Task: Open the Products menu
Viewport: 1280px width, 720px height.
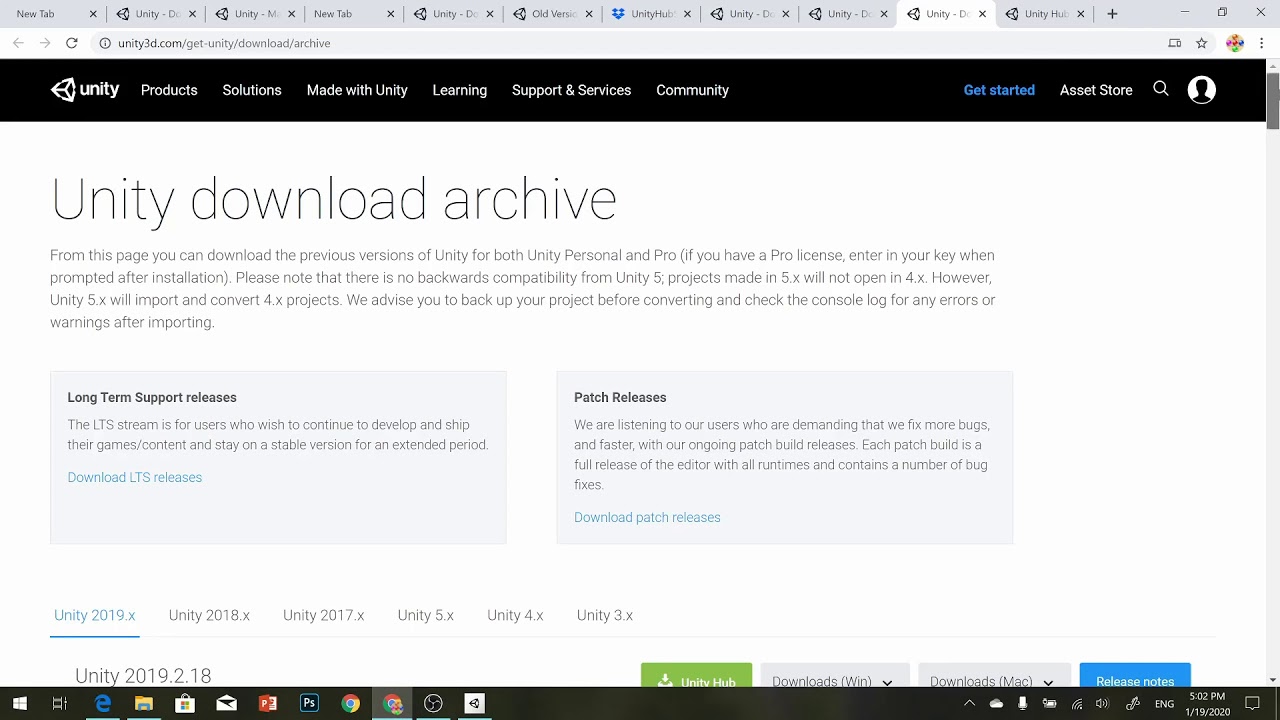Action: (168, 90)
